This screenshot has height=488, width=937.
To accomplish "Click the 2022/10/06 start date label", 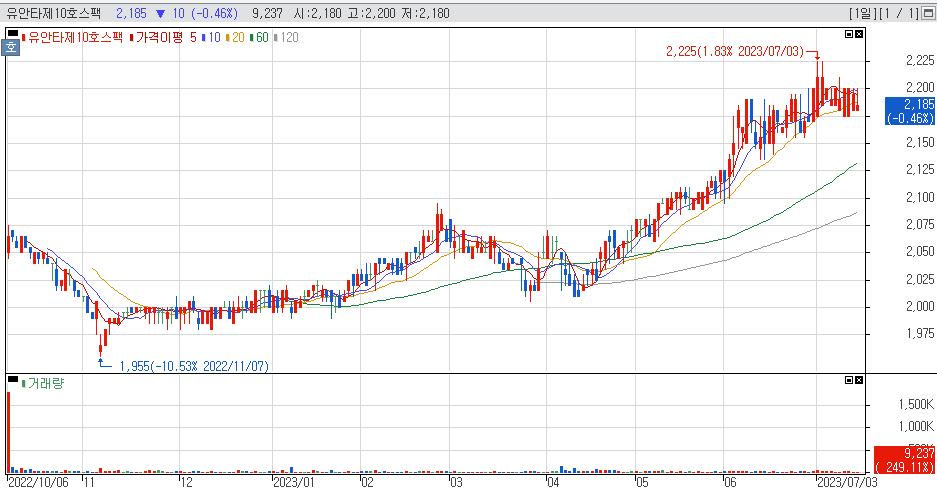I will 38,482.
